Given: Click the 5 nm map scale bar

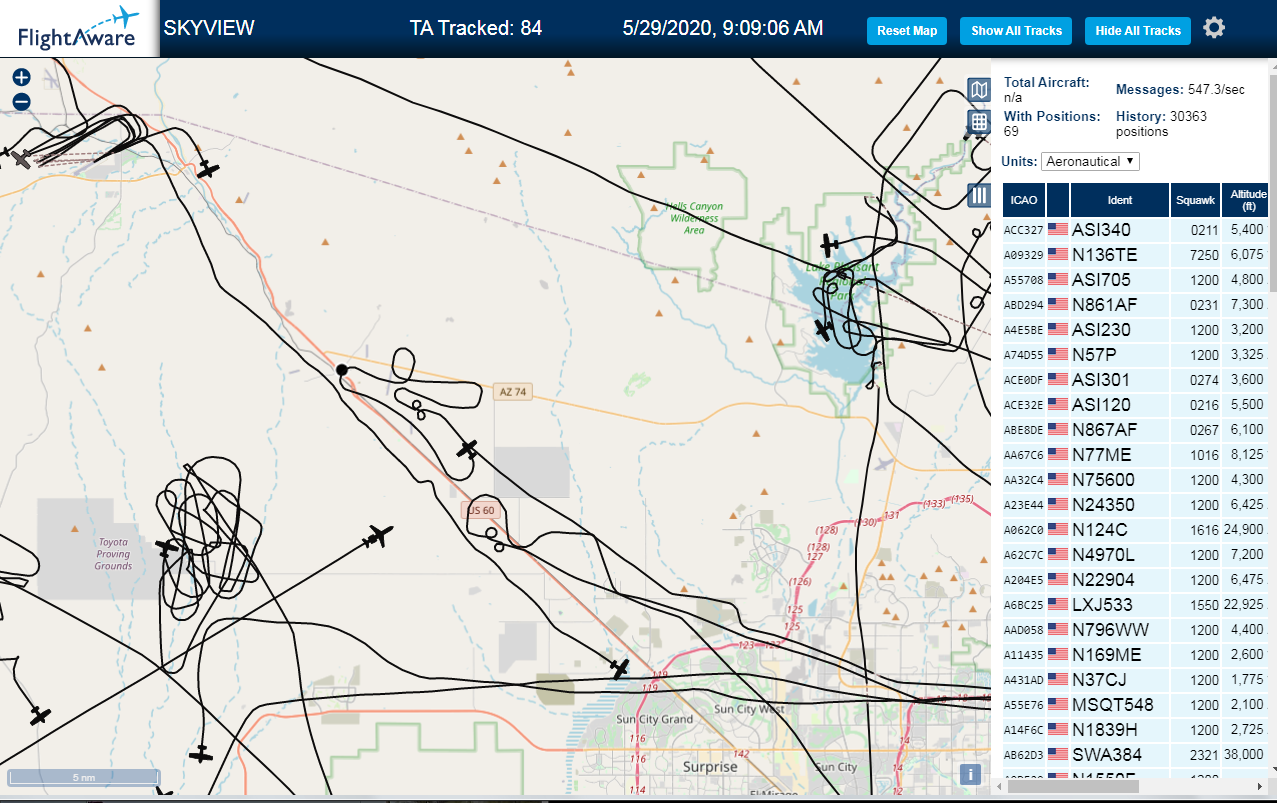Looking at the screenshot, I should tap(84, 777).
